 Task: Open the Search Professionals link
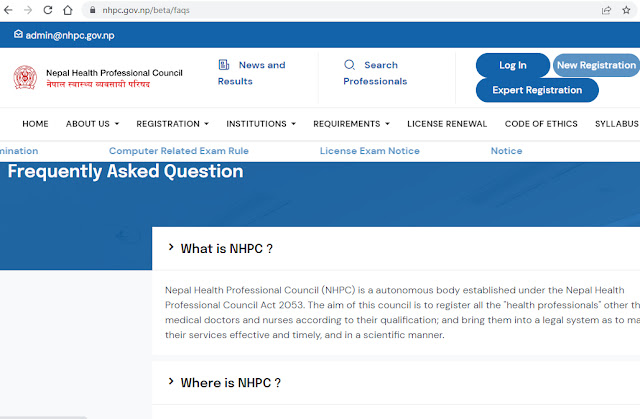pyautogui.click(x=375, y=73)
